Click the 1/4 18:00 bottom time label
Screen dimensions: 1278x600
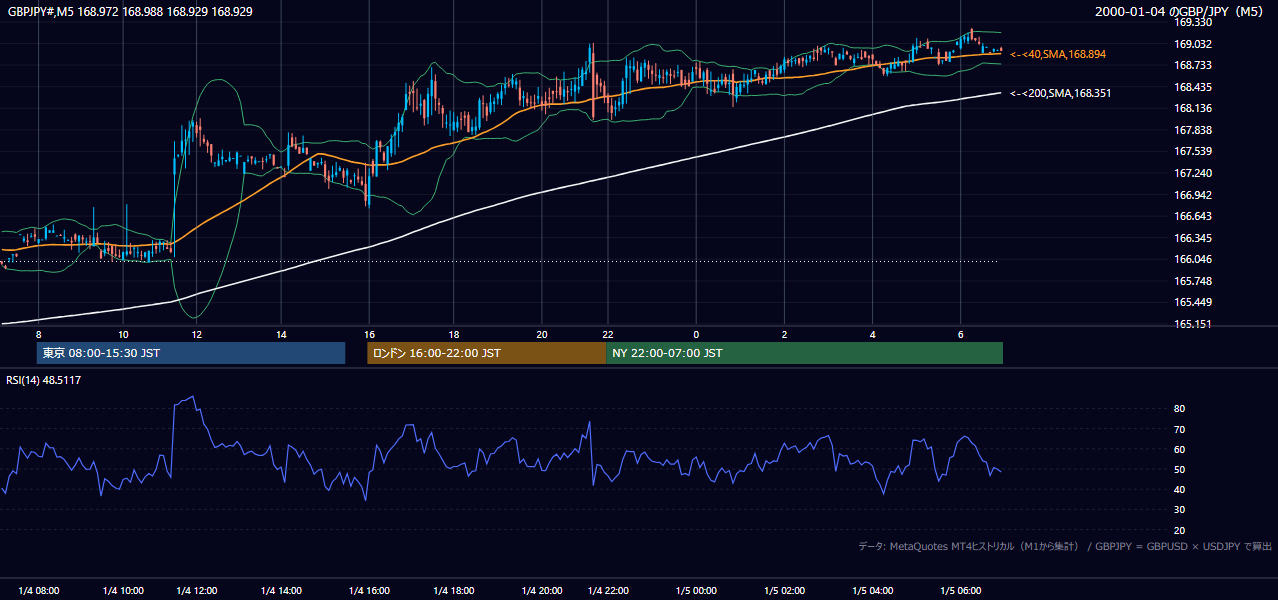click(x=454, y=590)
